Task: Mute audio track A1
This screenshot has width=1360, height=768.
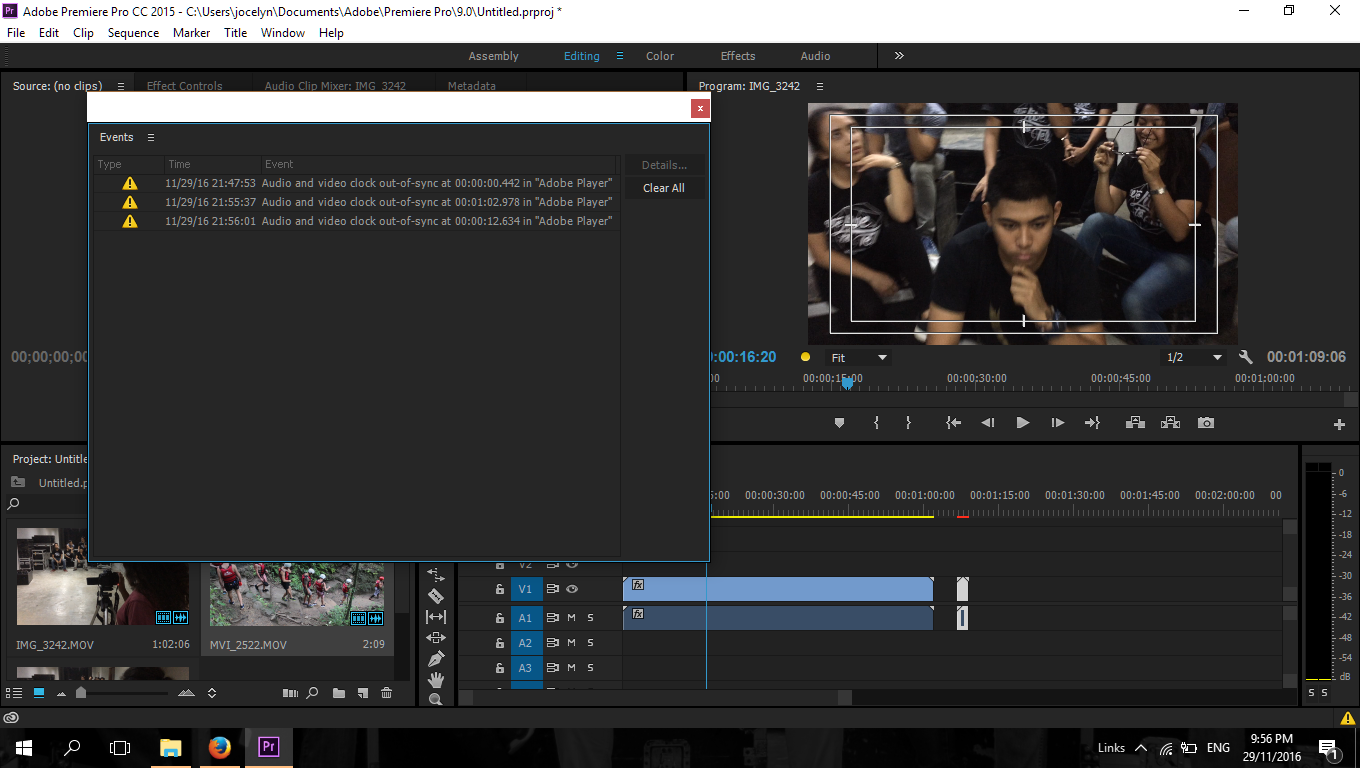Action: (x=571, y=617)
